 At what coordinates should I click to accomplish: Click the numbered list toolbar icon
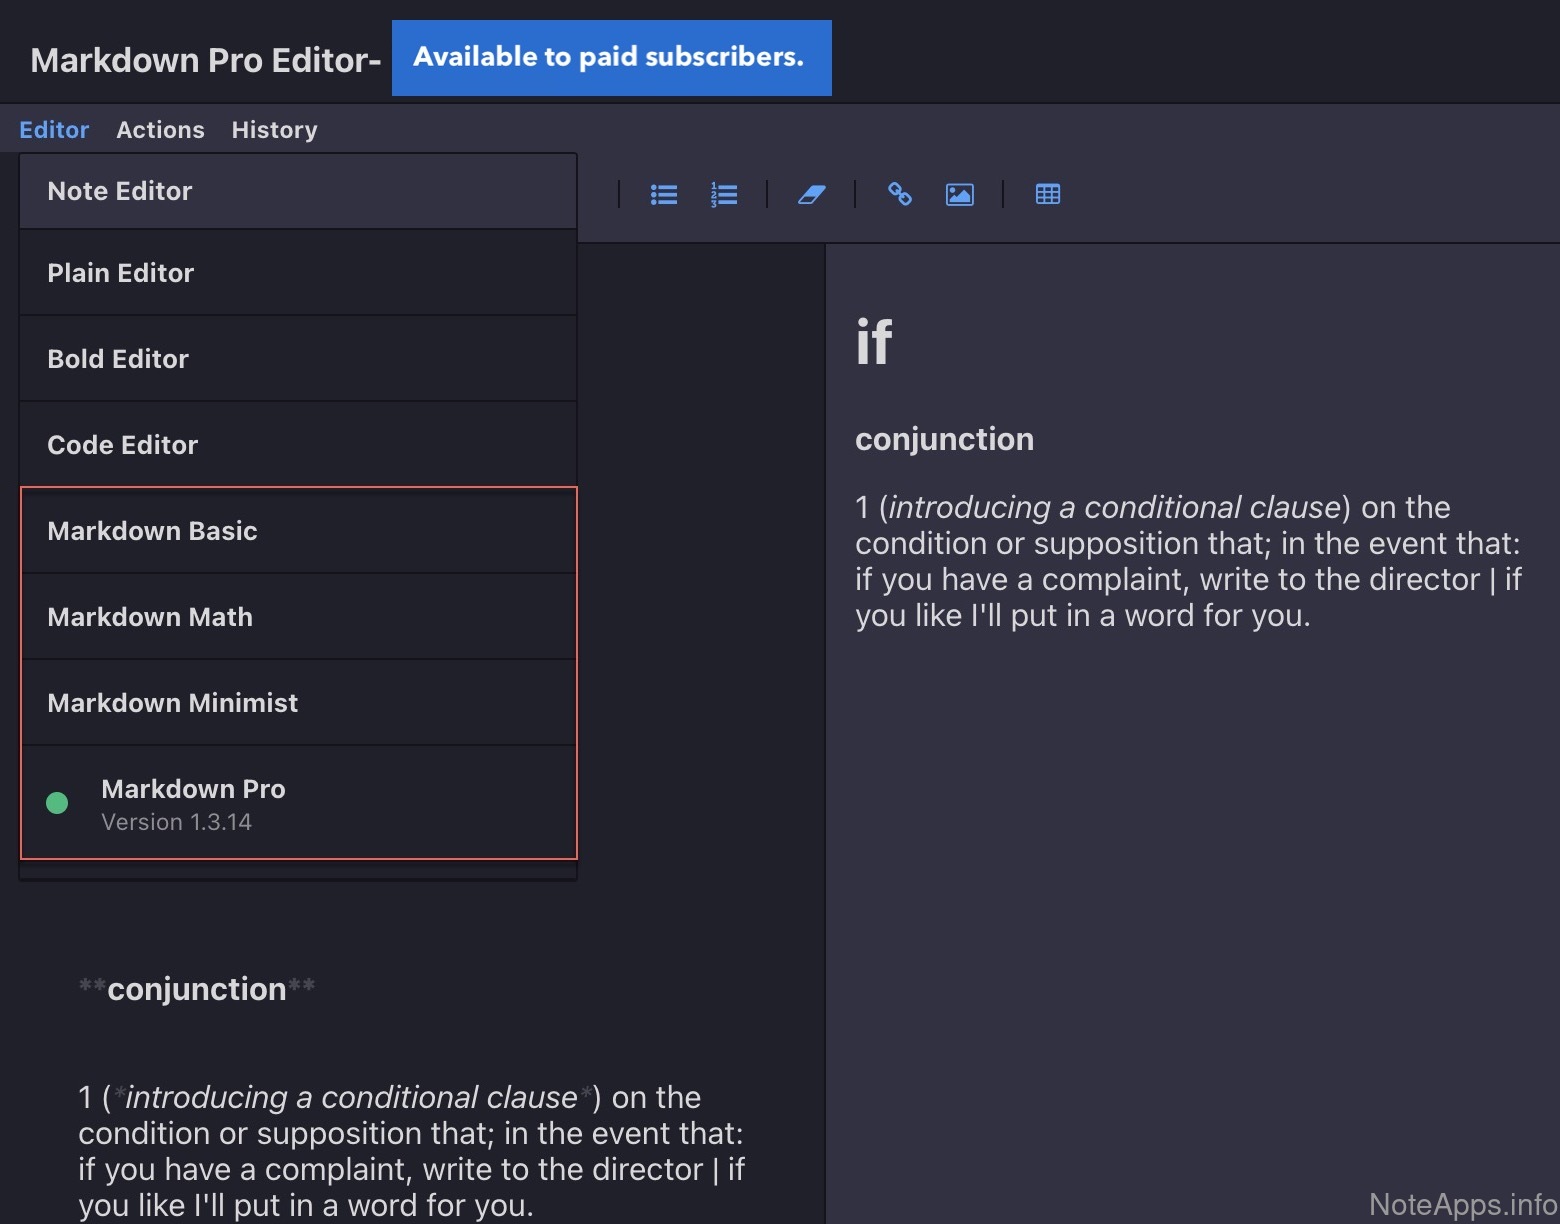pos(724,194)
